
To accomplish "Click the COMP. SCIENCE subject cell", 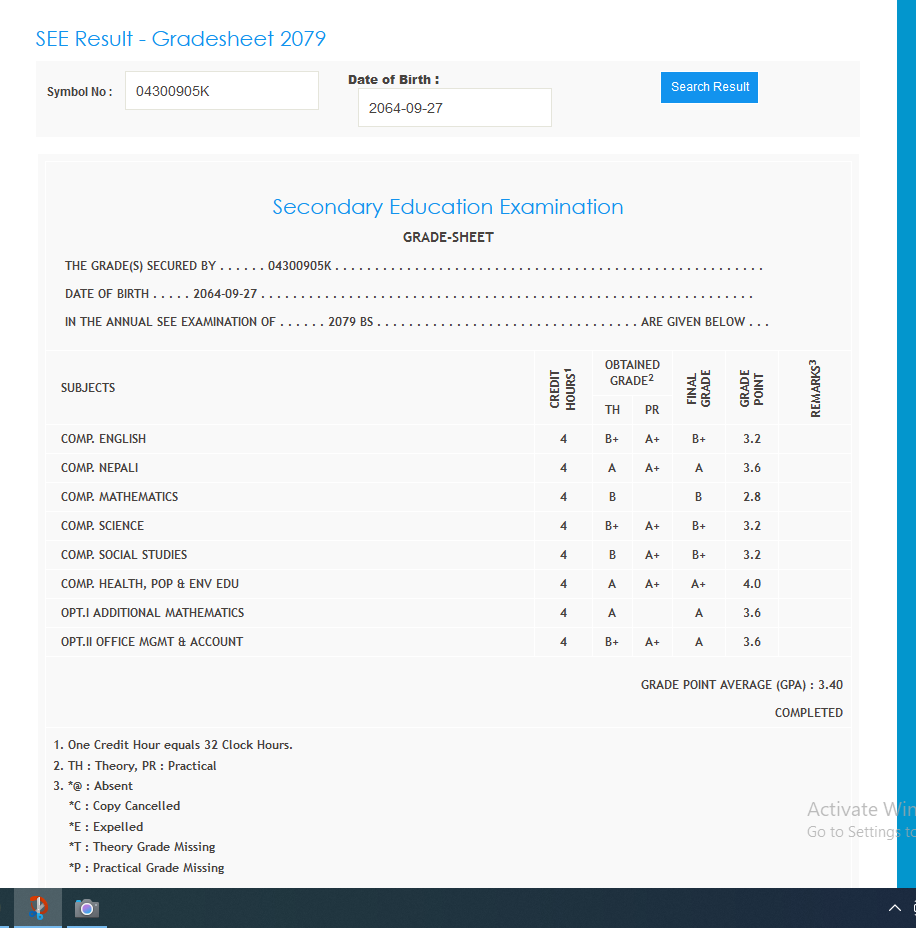I will point(102,526).
